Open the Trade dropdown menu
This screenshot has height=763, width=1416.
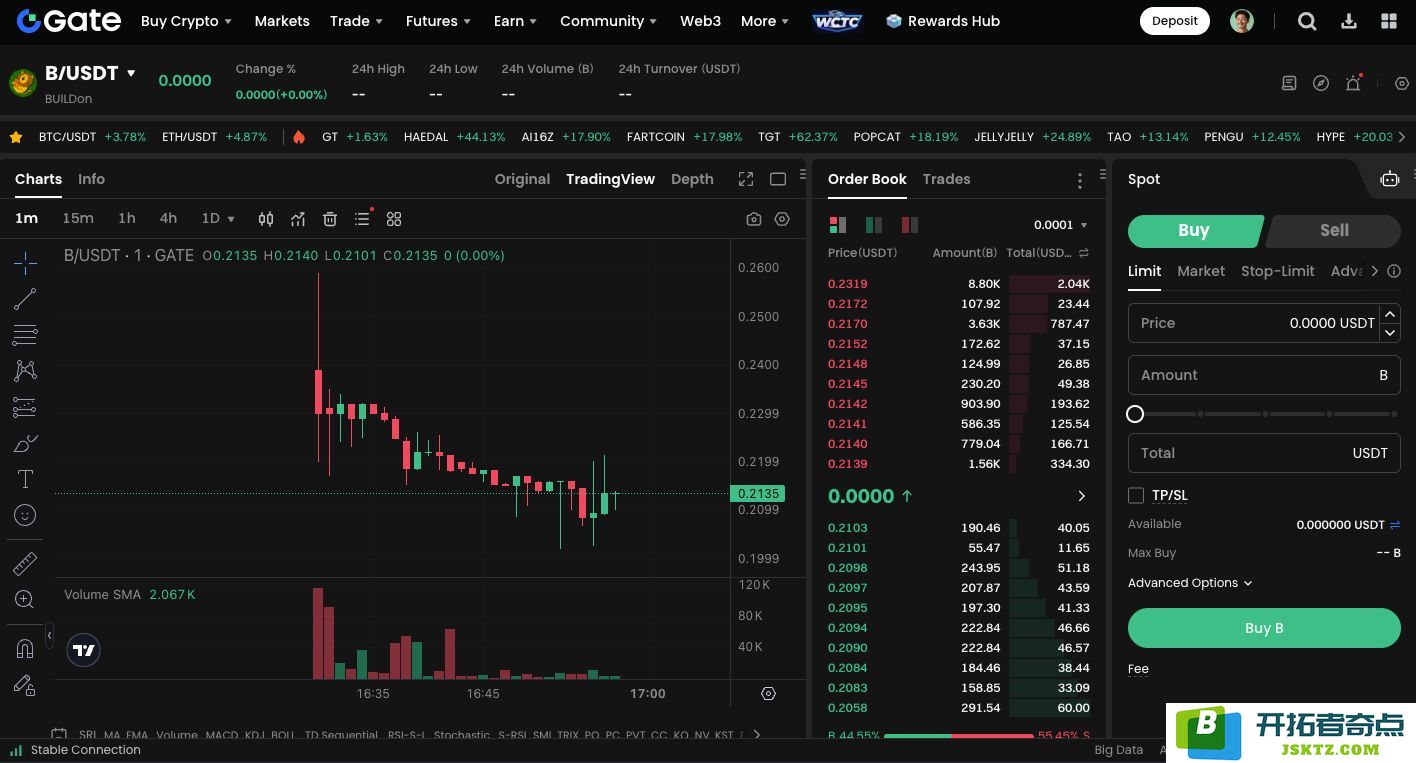356,21
